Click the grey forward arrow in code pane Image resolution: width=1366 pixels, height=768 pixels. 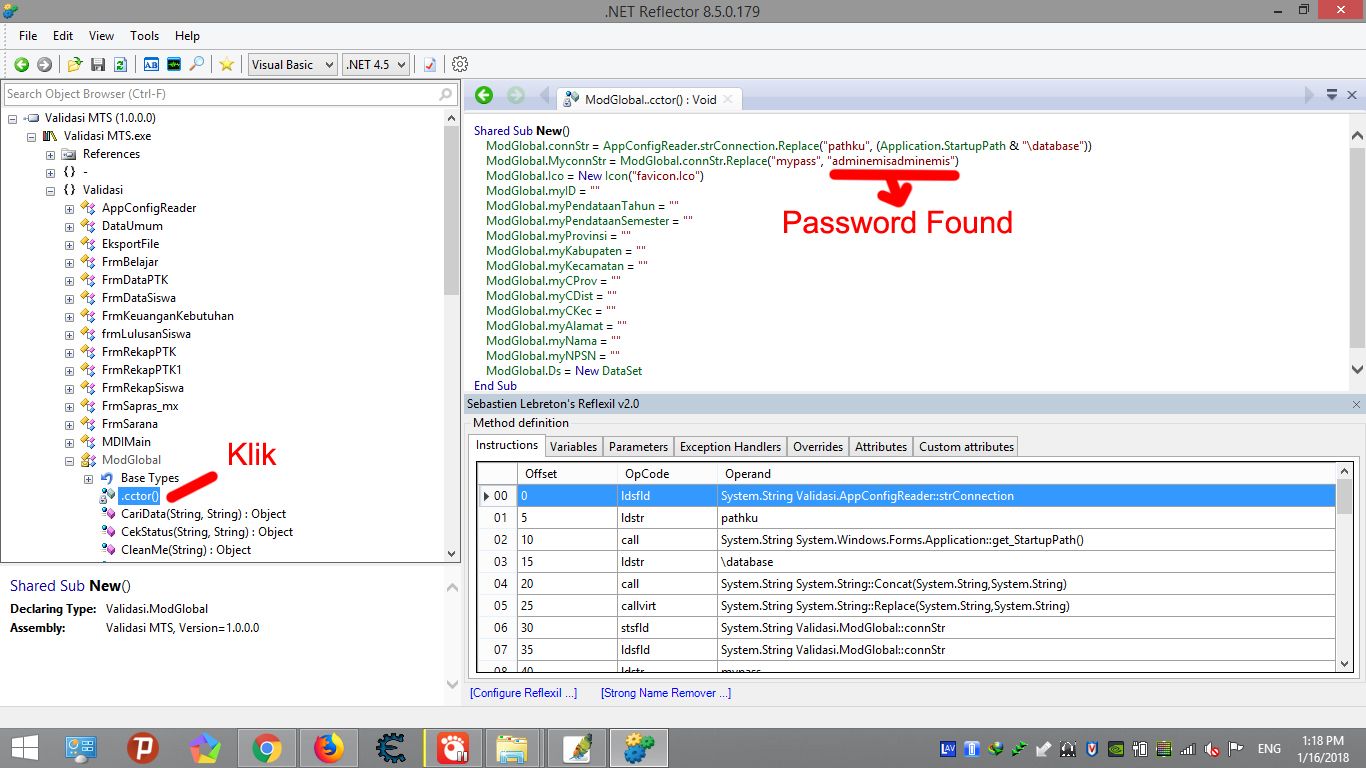pos(516,95)
